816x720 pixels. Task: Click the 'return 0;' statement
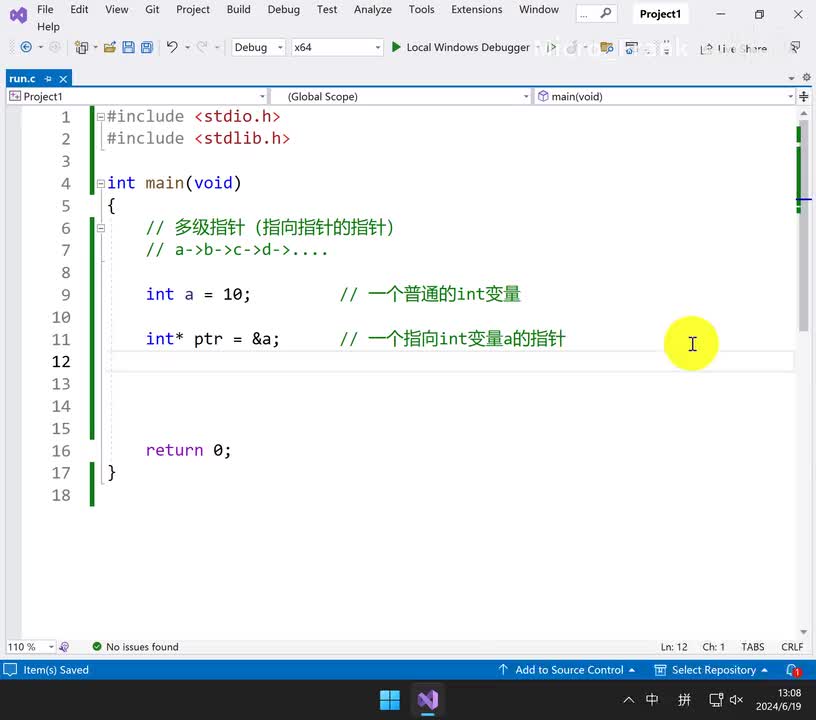pos(188,450)
